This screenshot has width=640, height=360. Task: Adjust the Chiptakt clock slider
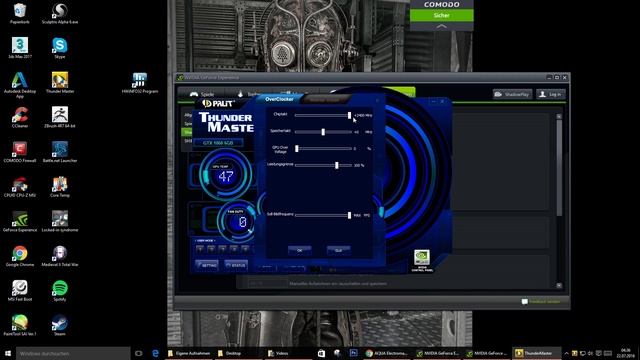click(323, 116)
